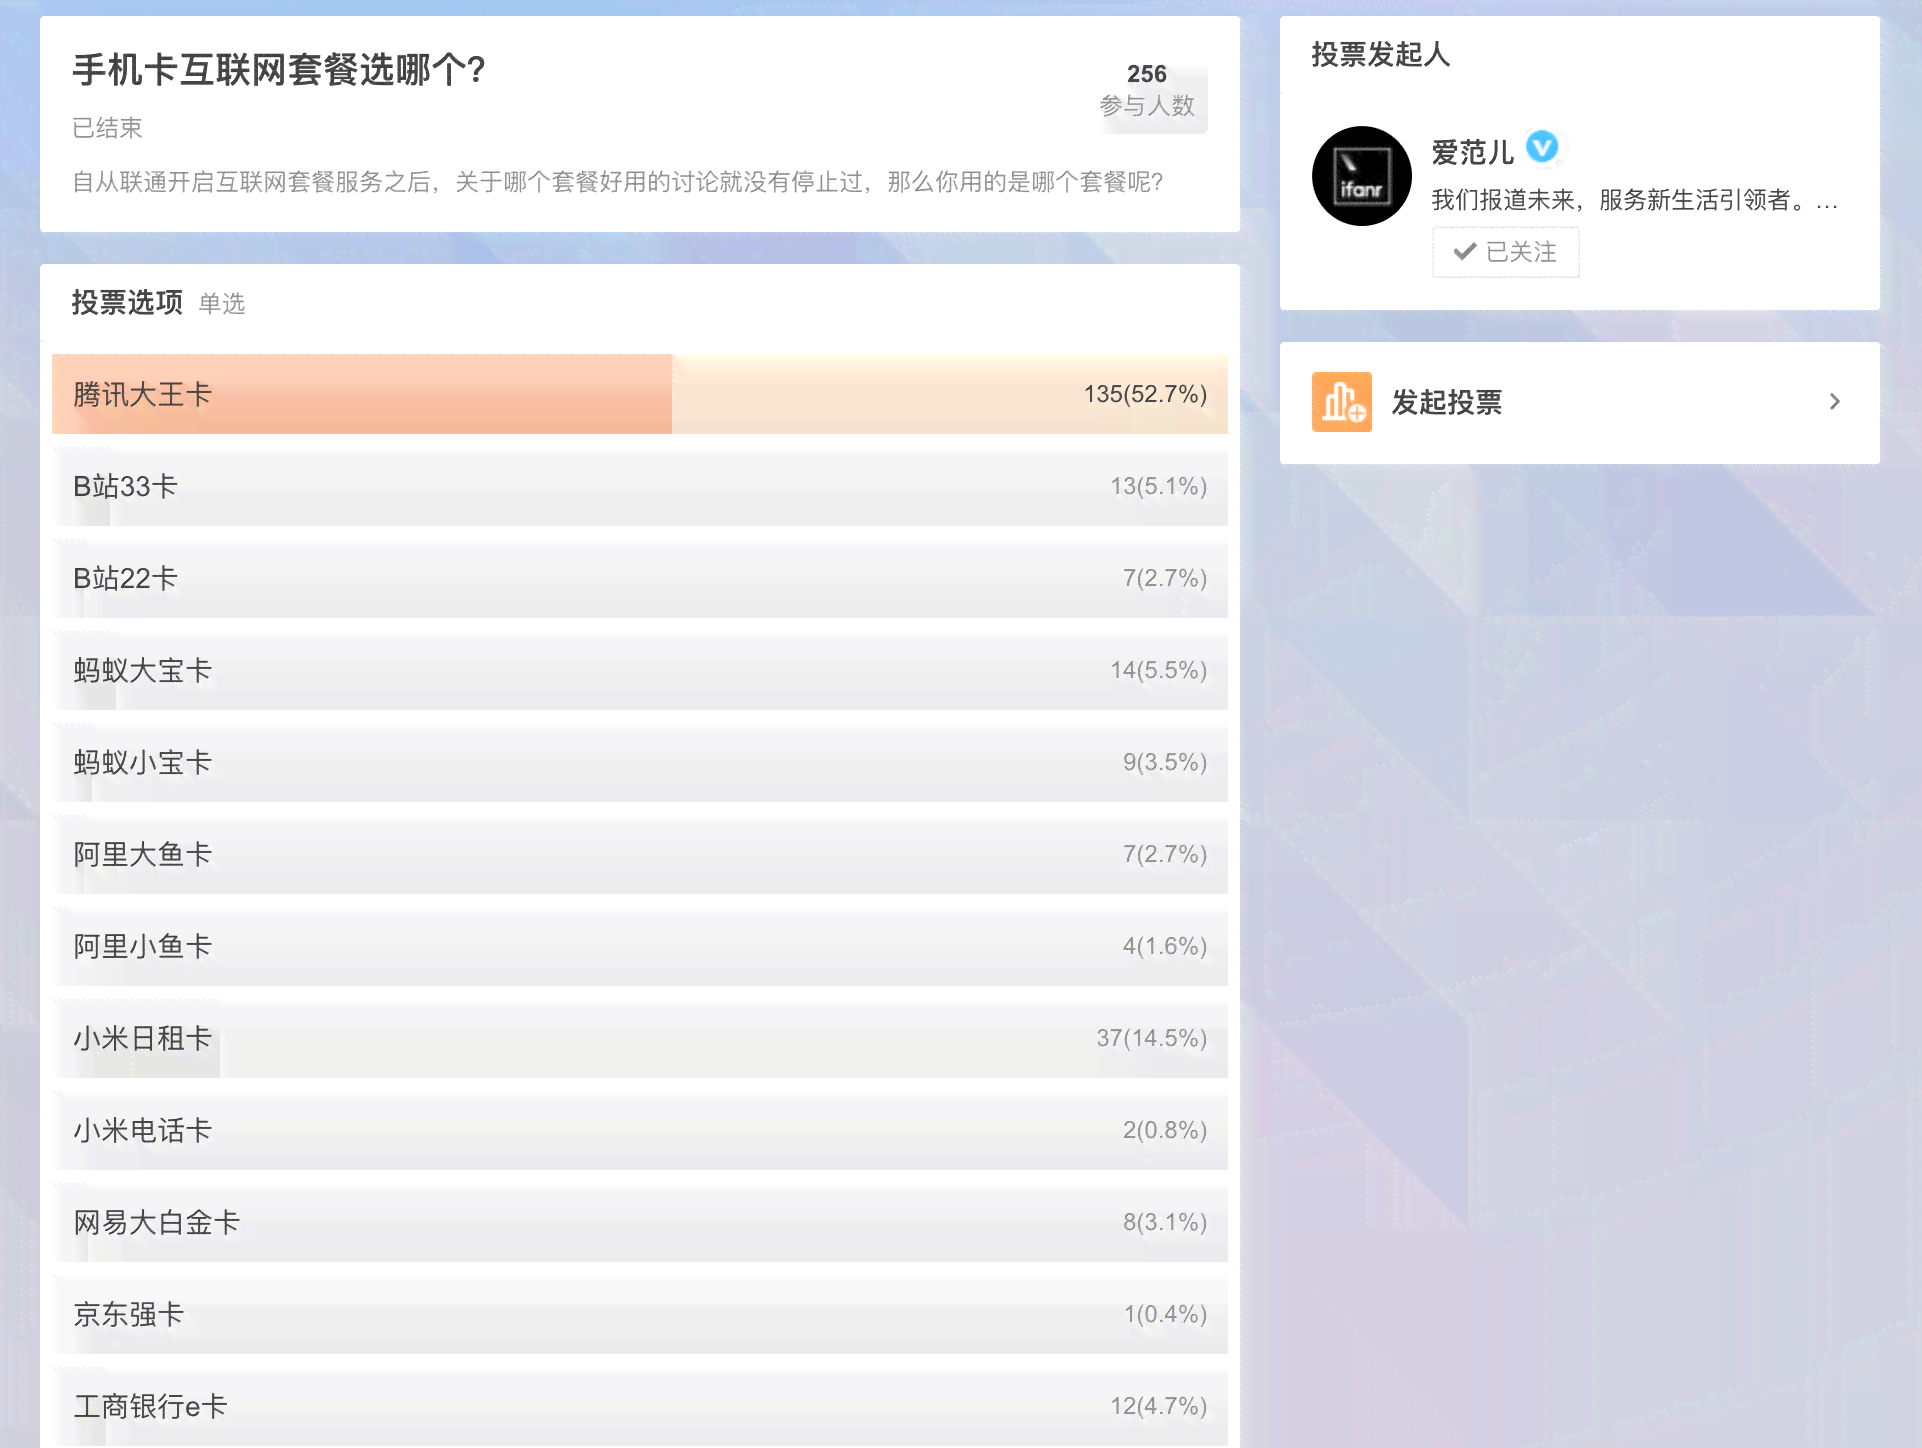The width and height of the screenshot is (1922, 1448).
Task: Click the 8(3.1%) result value
Action: (1164, 1222)
